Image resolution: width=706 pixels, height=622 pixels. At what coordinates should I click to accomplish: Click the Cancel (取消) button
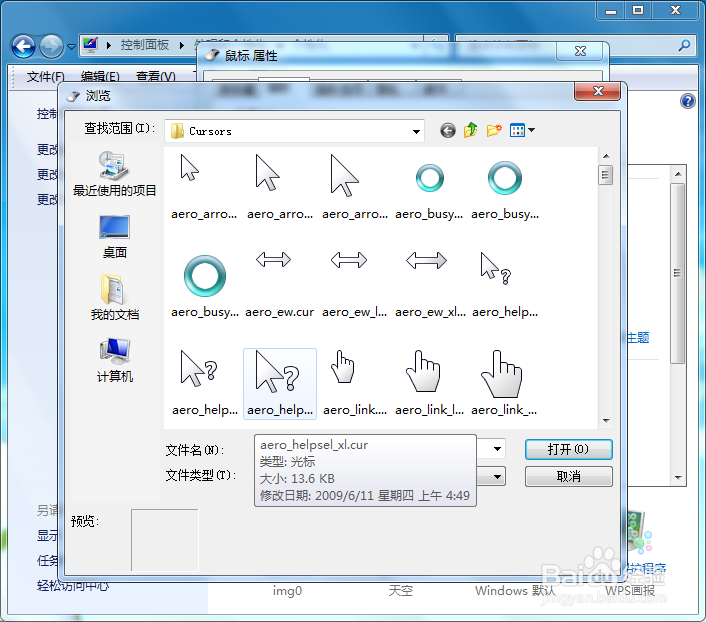(x=568, y=477)
